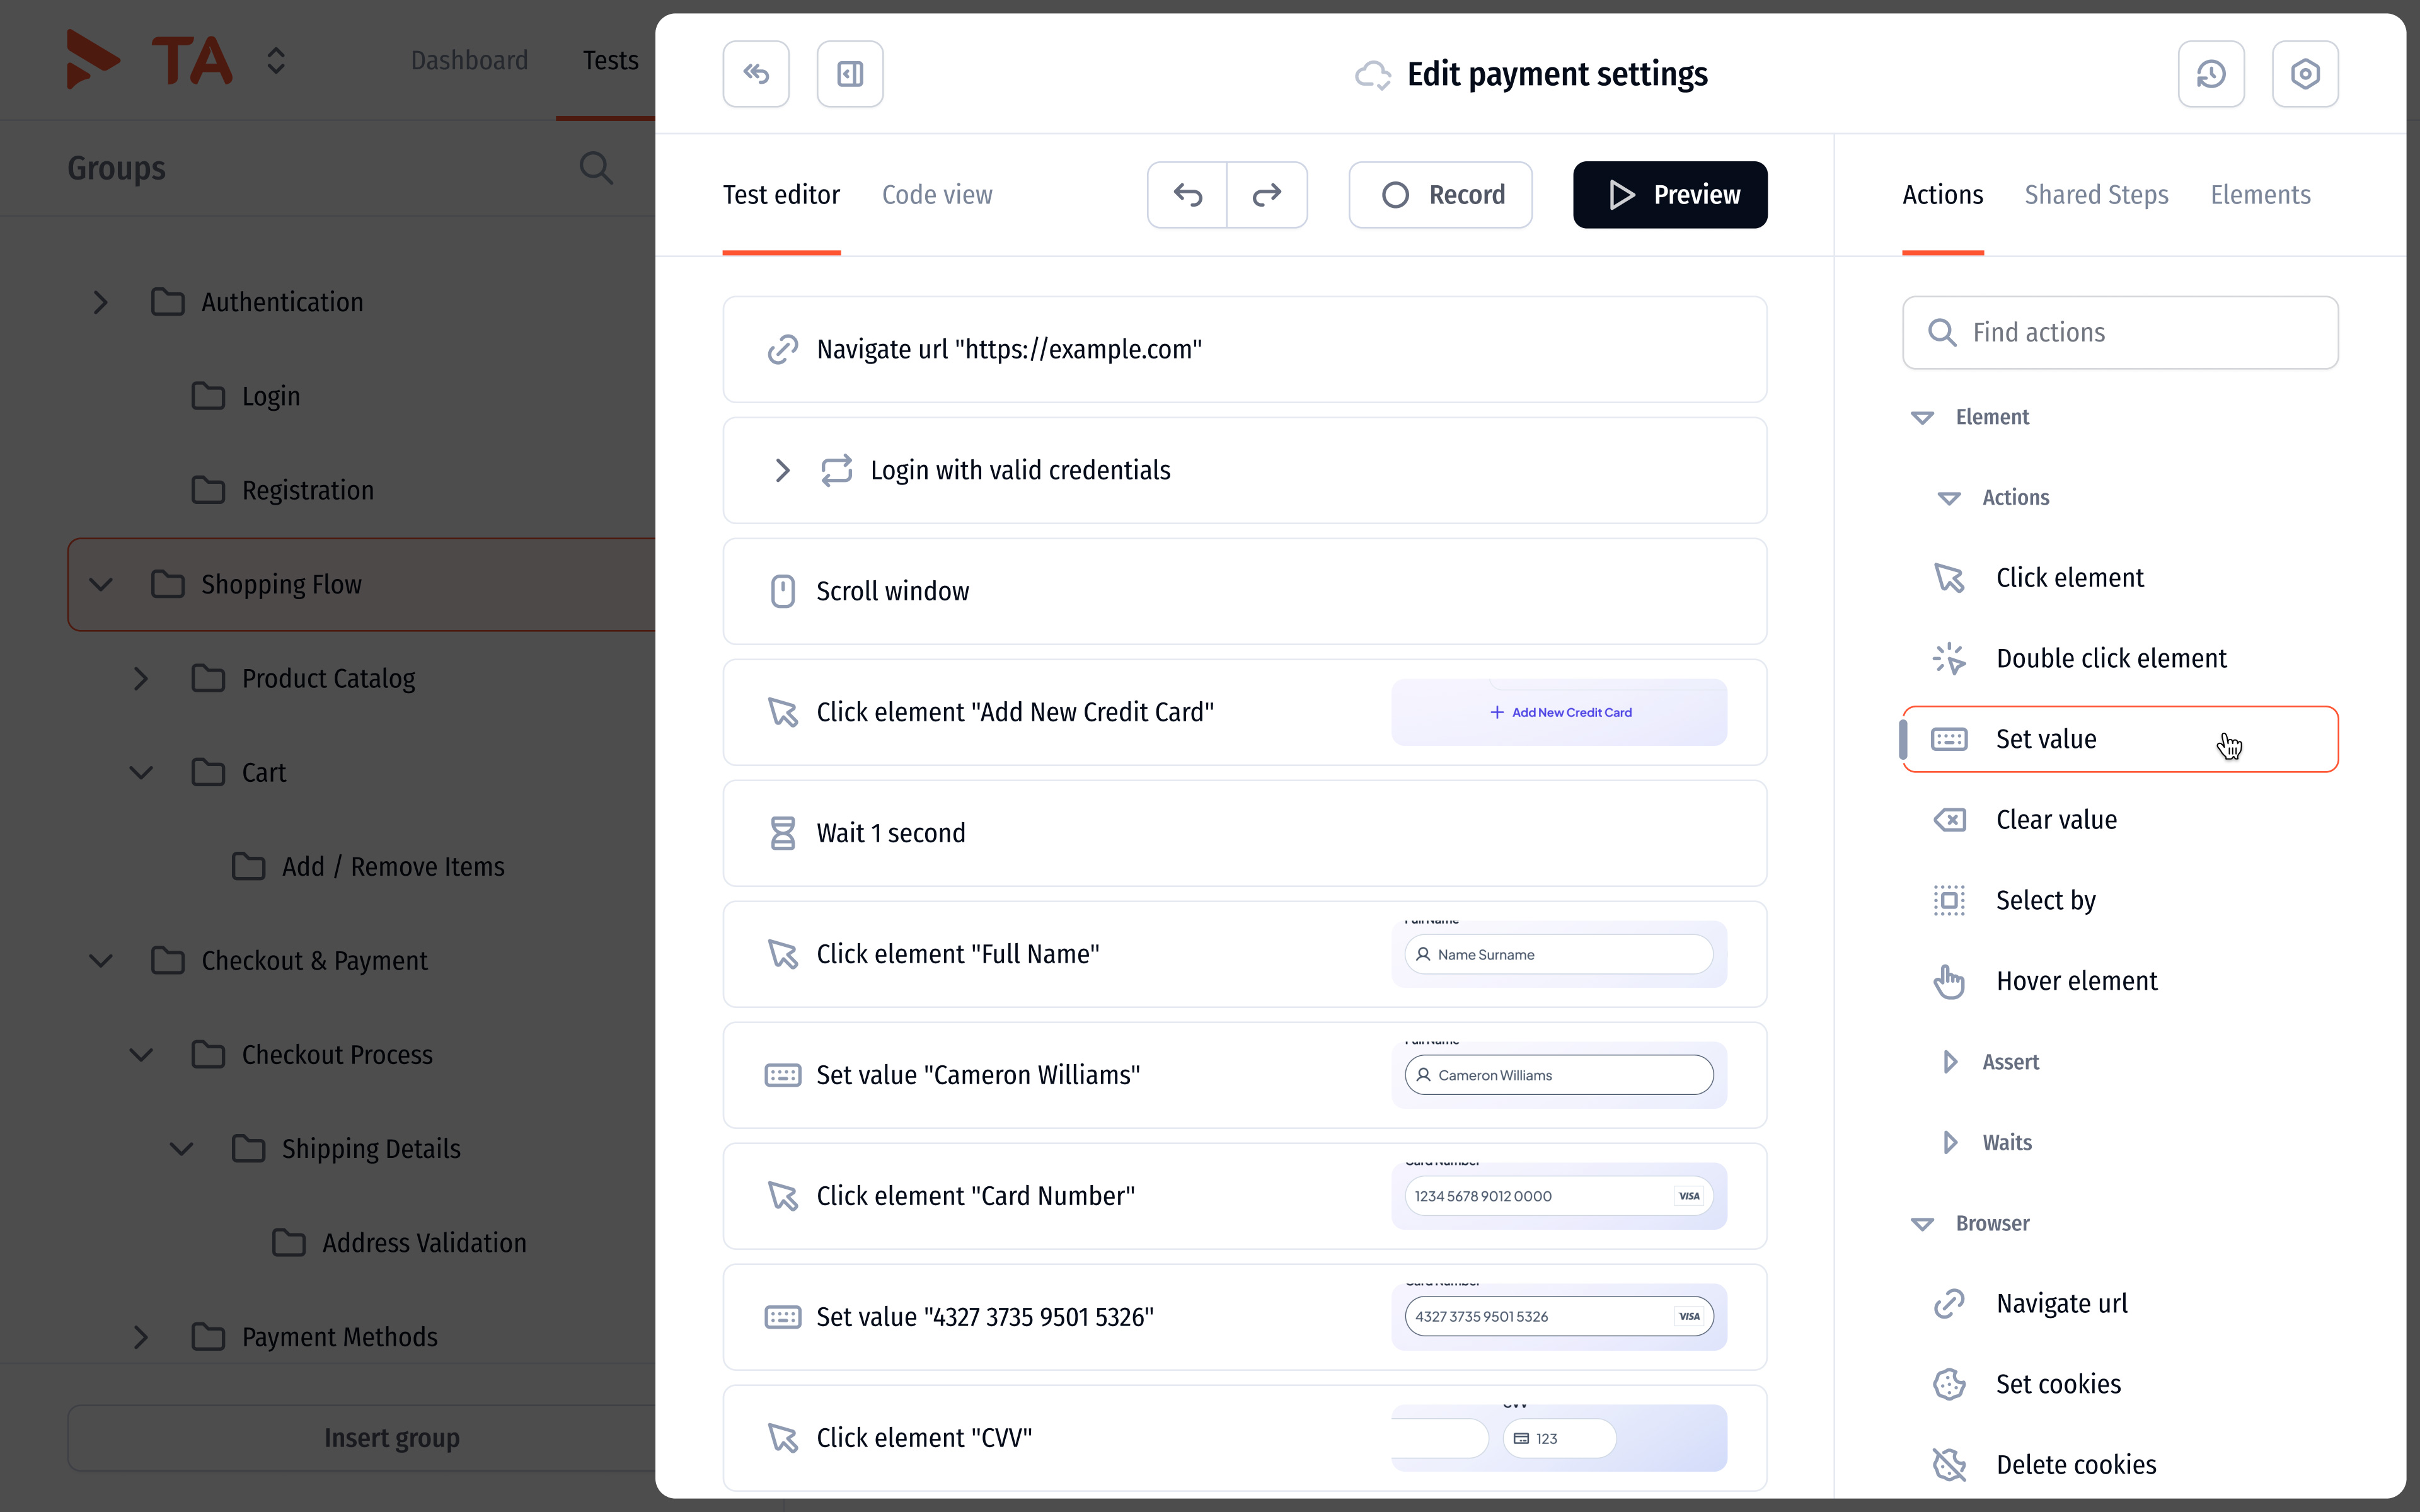Add the Hover element action
Viewport: 2420px width, 1512px height.
(2120, 981)
